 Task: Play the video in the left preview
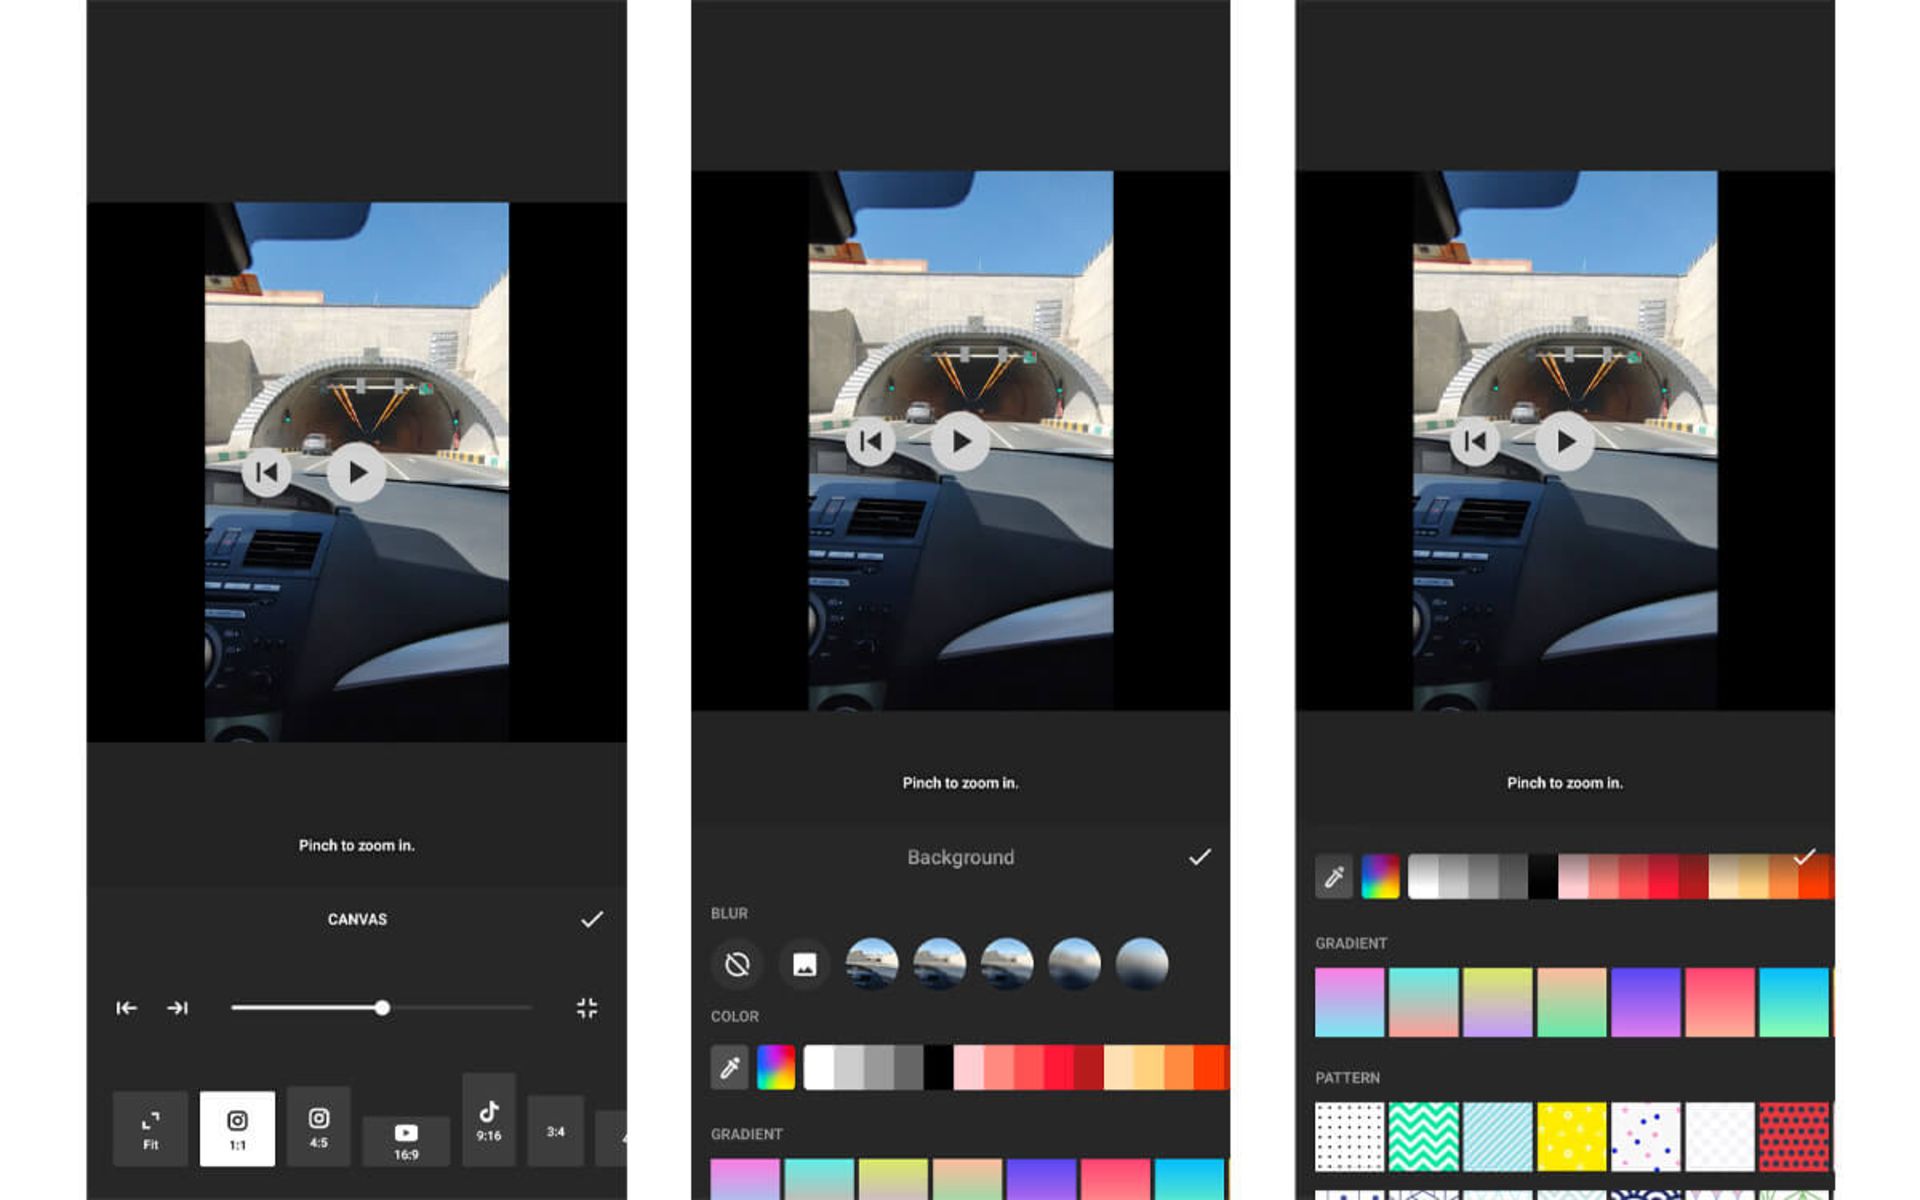pos(357,473)
